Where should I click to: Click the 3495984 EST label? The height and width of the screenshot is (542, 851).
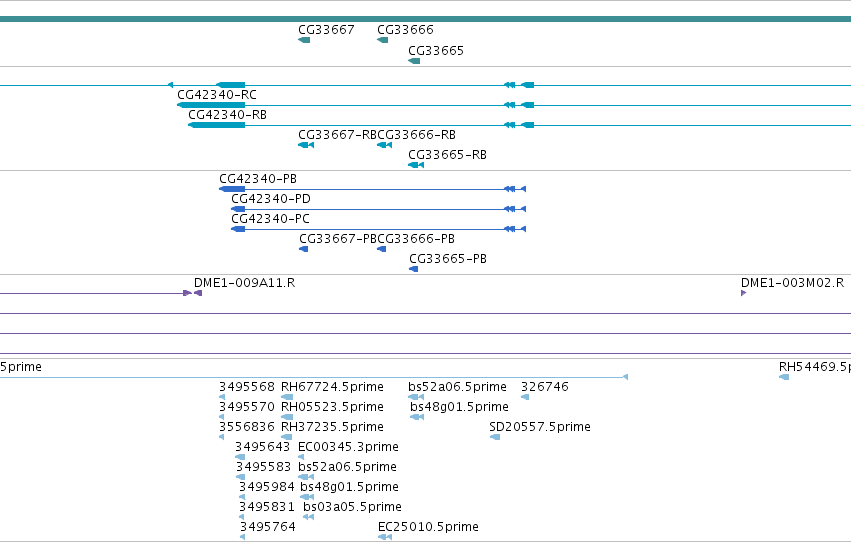coord(267,488)
